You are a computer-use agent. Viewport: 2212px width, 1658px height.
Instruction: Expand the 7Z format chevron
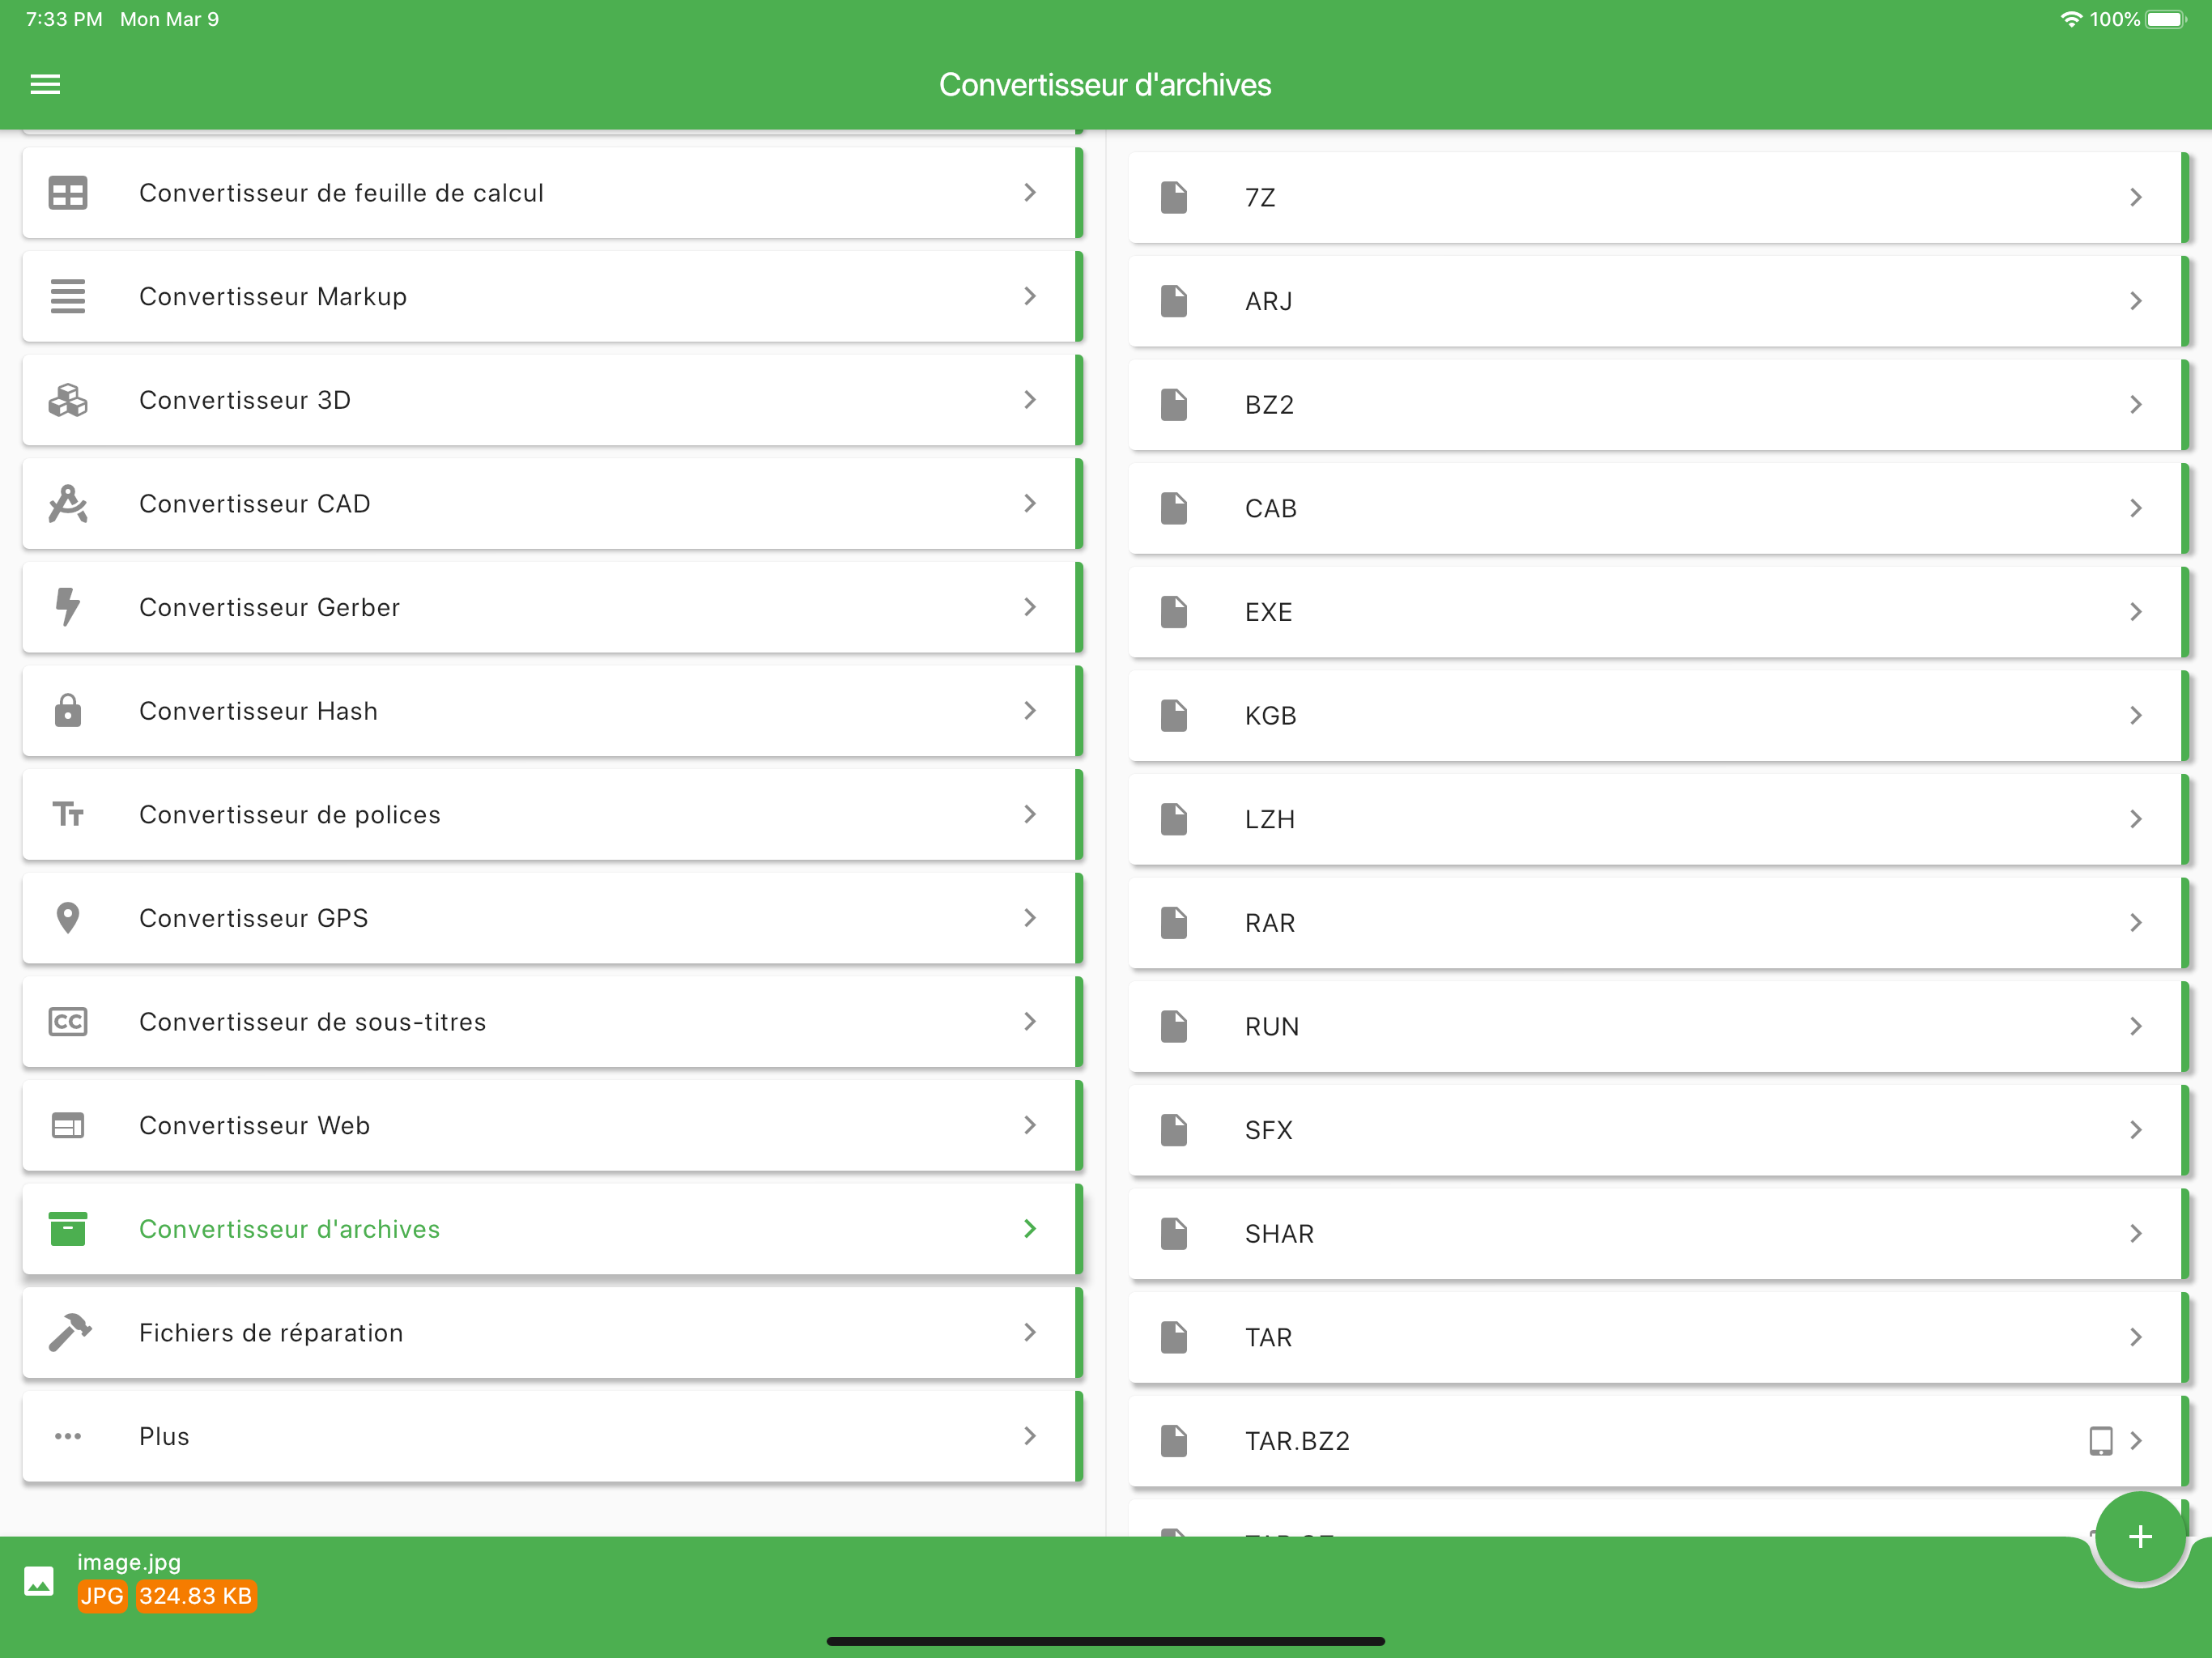2136,198
